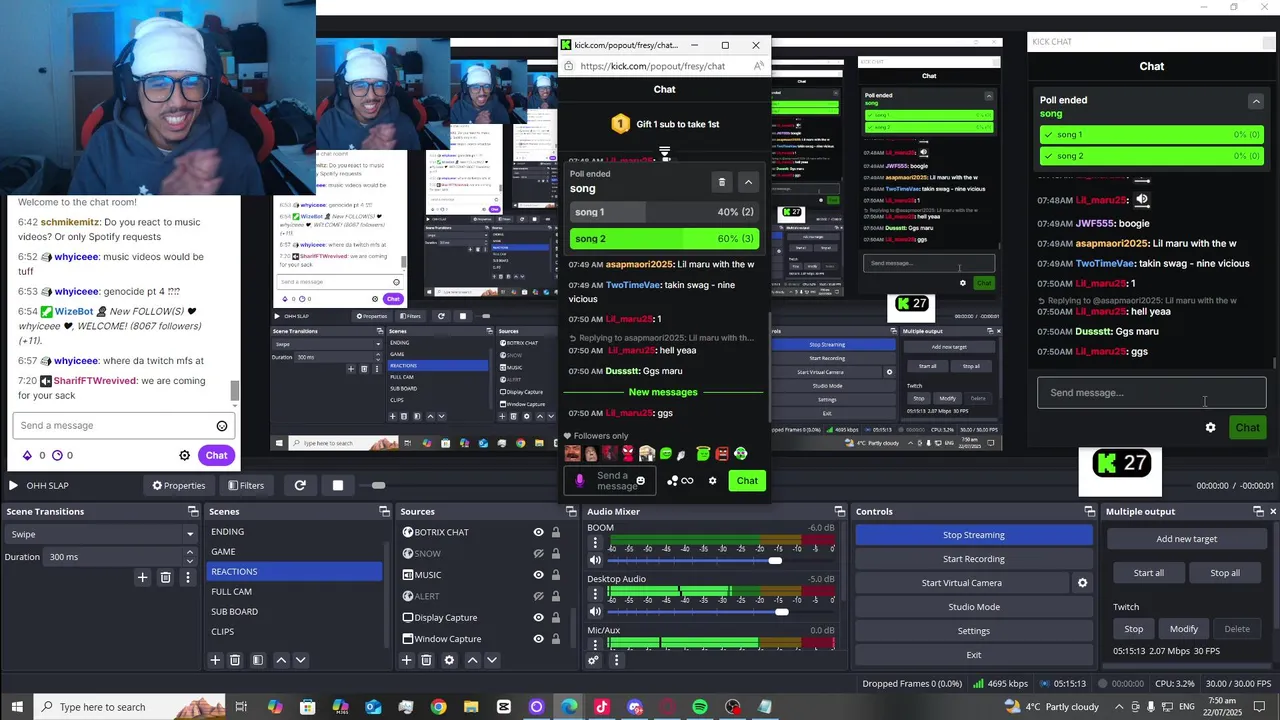1280x720 pixels.
Task: Select the FULL CAM scene
Action: (294, 592)
